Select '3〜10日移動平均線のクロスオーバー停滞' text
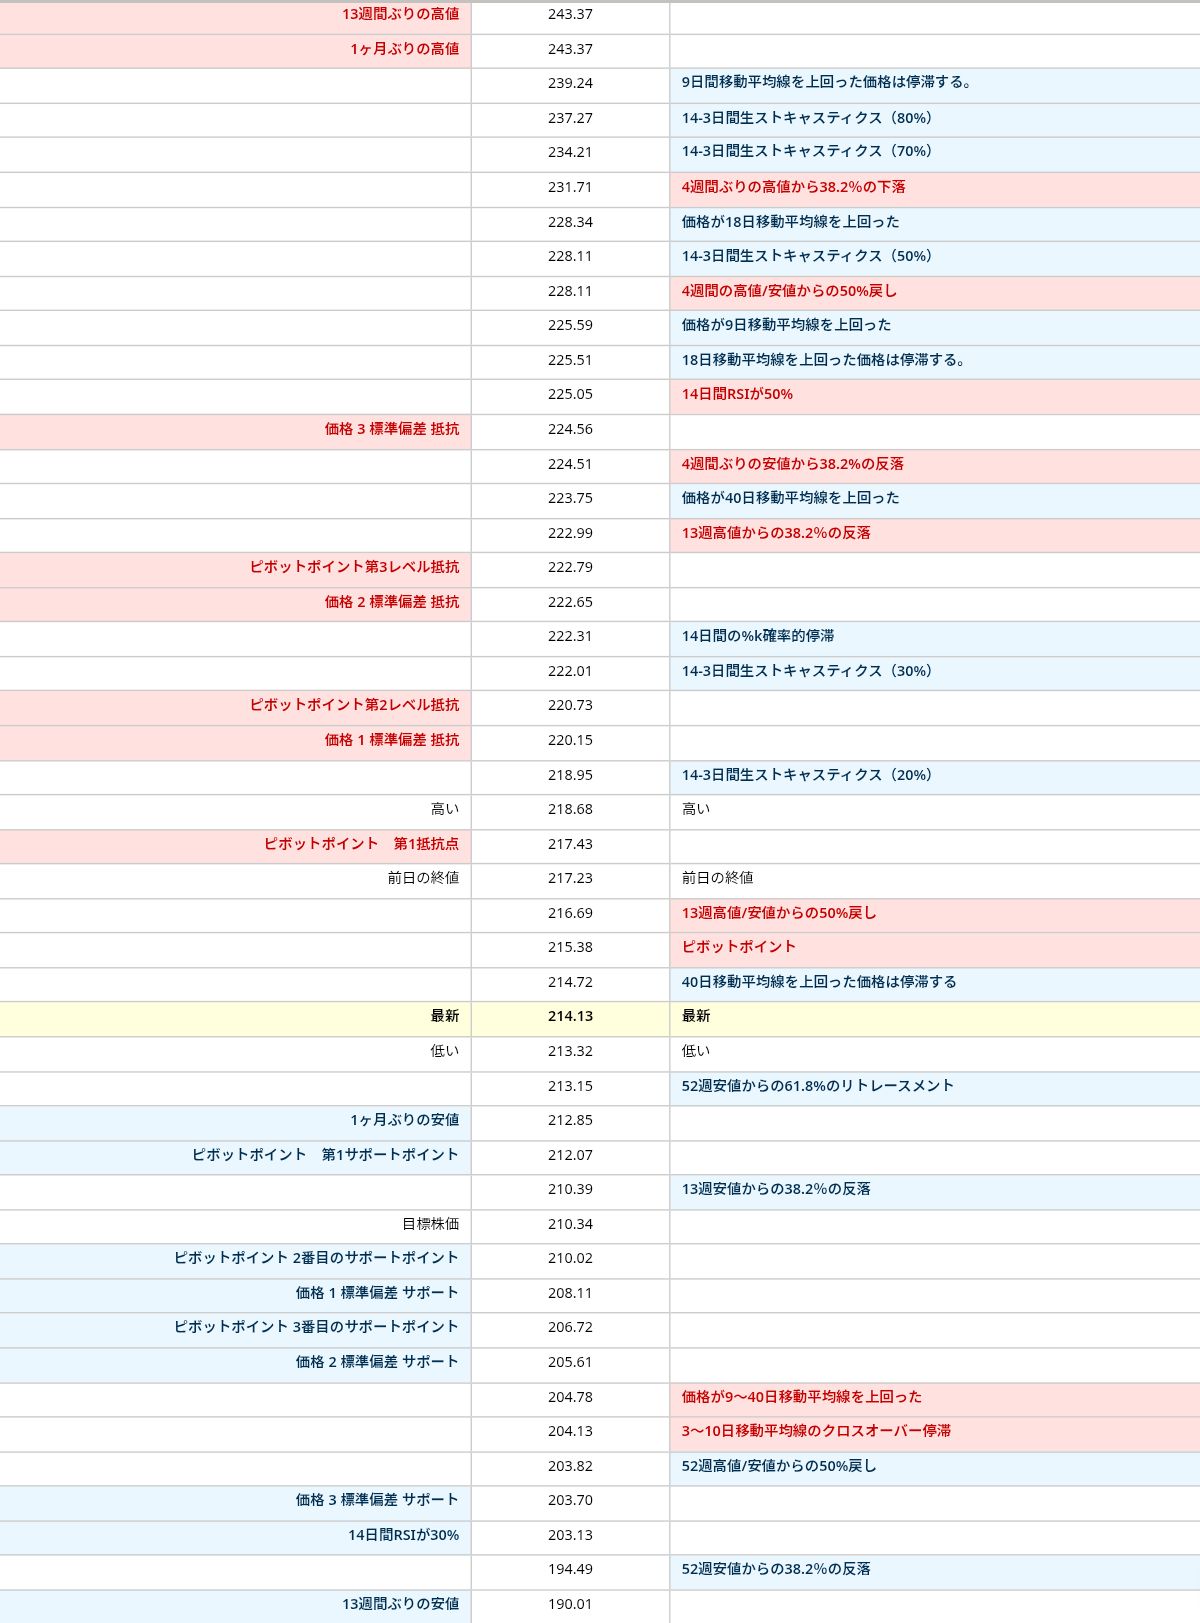This screenshot has height=1623, width=1200. coord(817,1431)
